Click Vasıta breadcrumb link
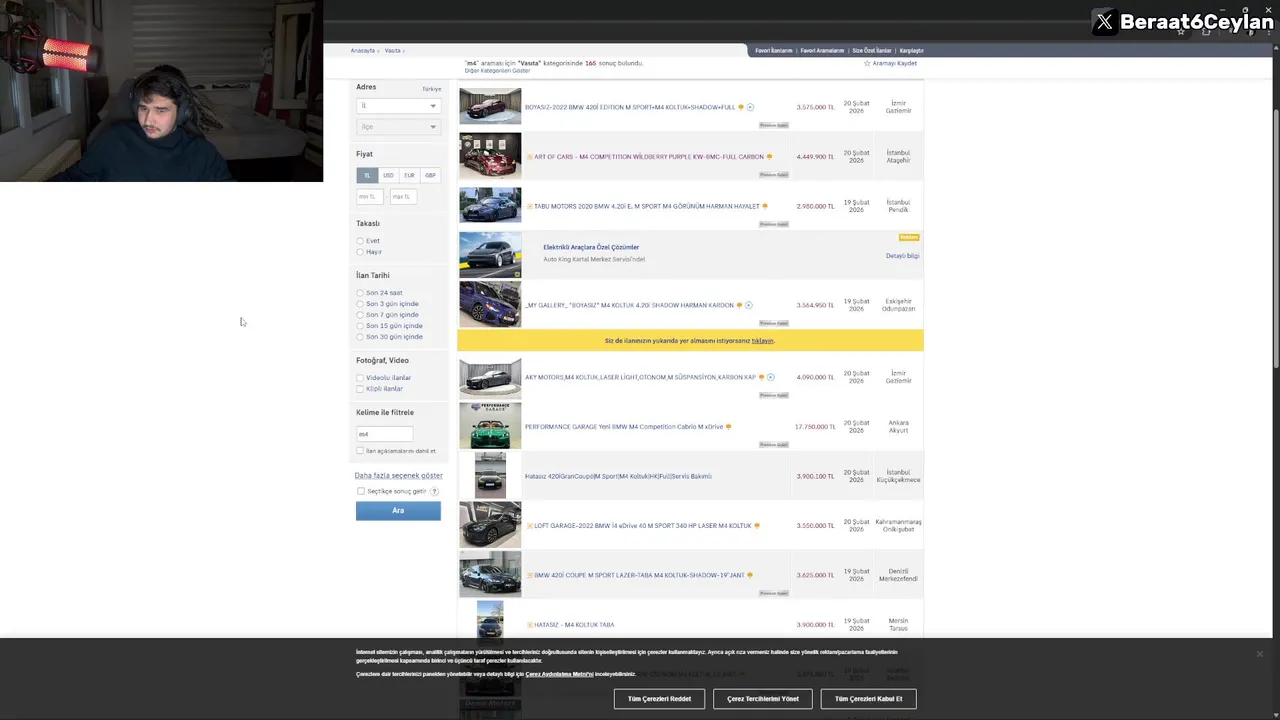The image size is (1280, 720). [x=392, y=50]
